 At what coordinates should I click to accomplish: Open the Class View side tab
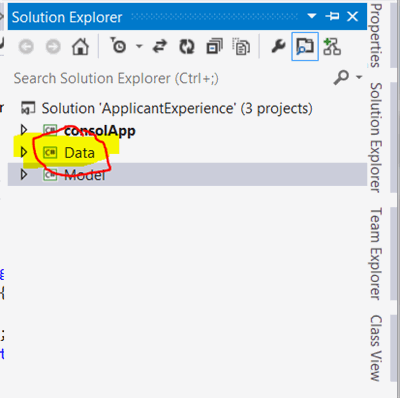376,348
